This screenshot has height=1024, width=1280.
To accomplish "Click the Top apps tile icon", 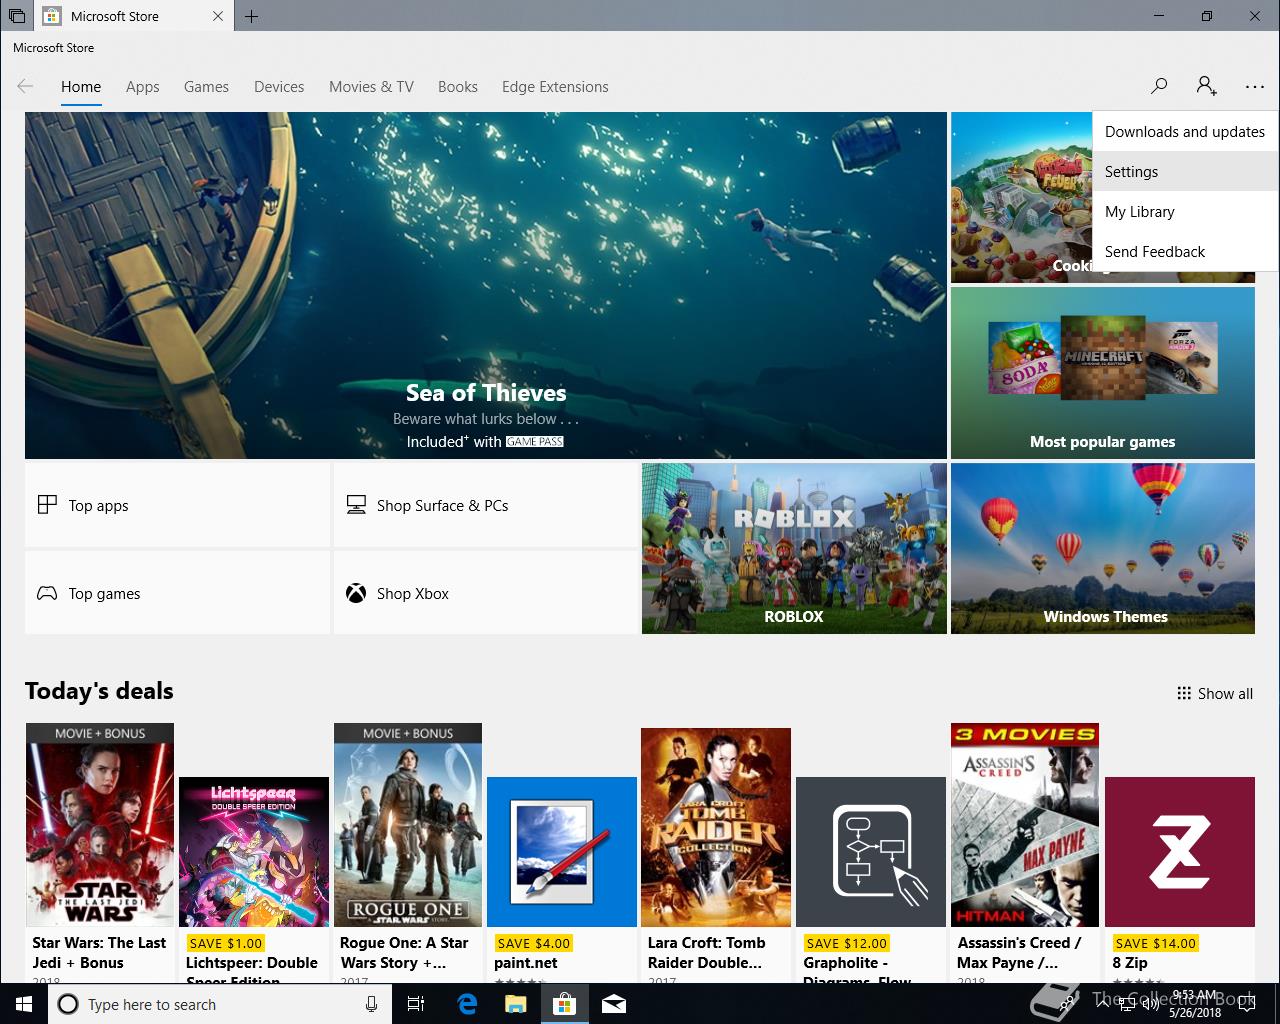I will (47, 505).
